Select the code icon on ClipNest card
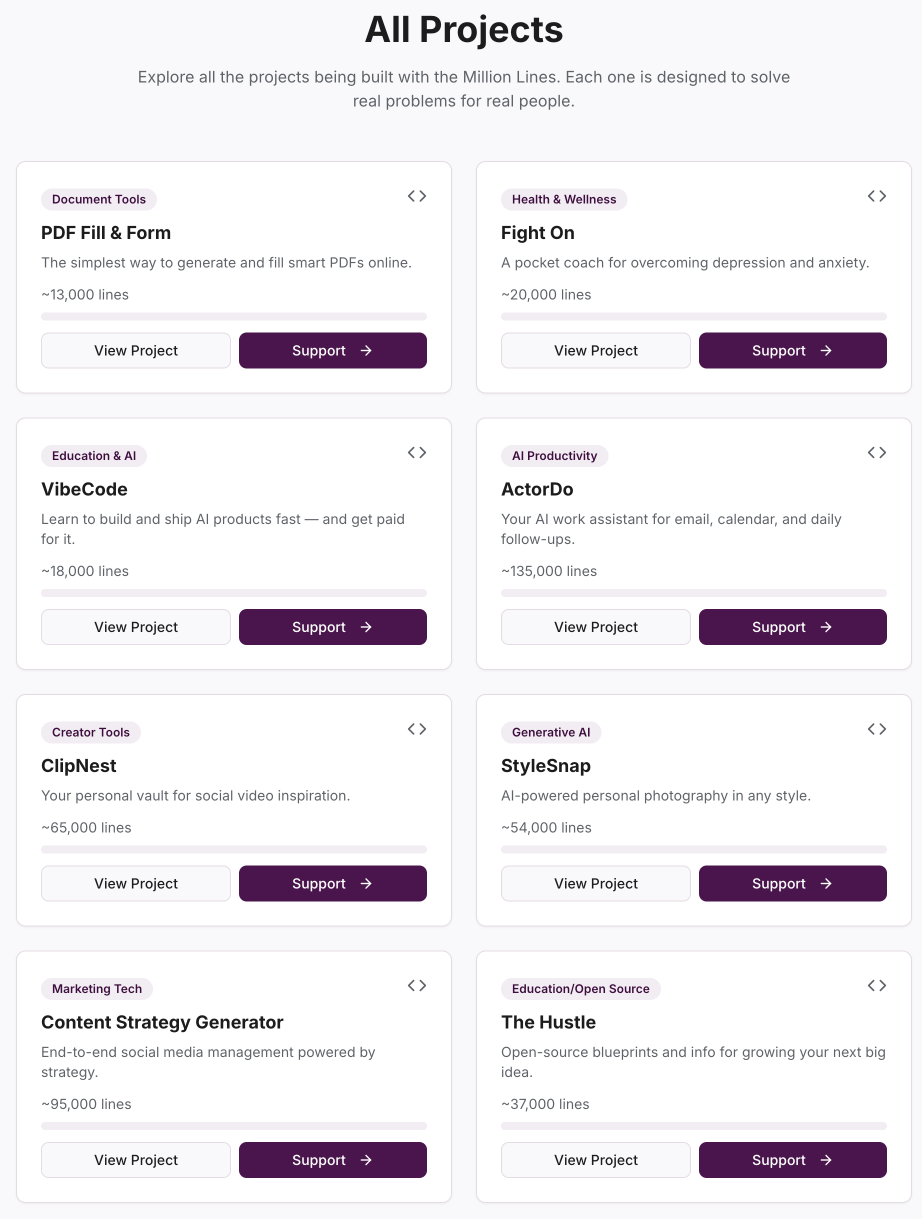This screenshot has width=922, height=1219. click(417, 729)
